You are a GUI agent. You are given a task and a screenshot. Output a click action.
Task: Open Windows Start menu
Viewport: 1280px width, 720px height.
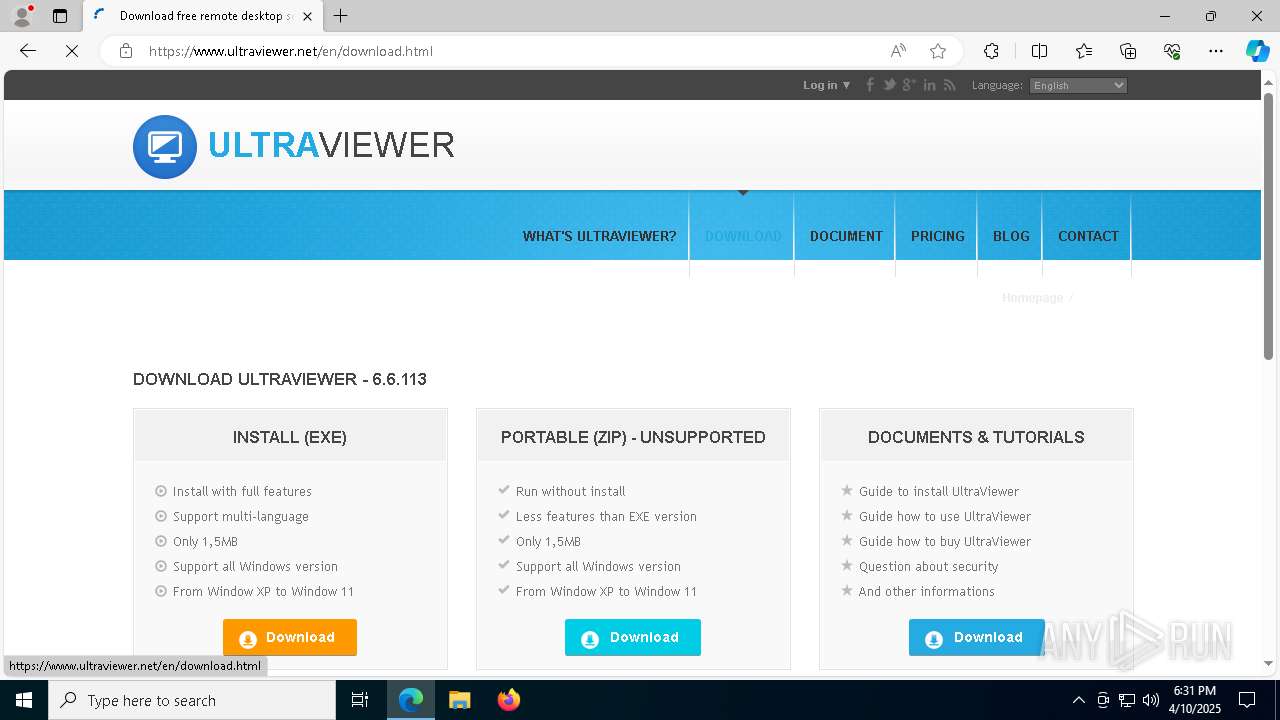click(x=24, y=700)
